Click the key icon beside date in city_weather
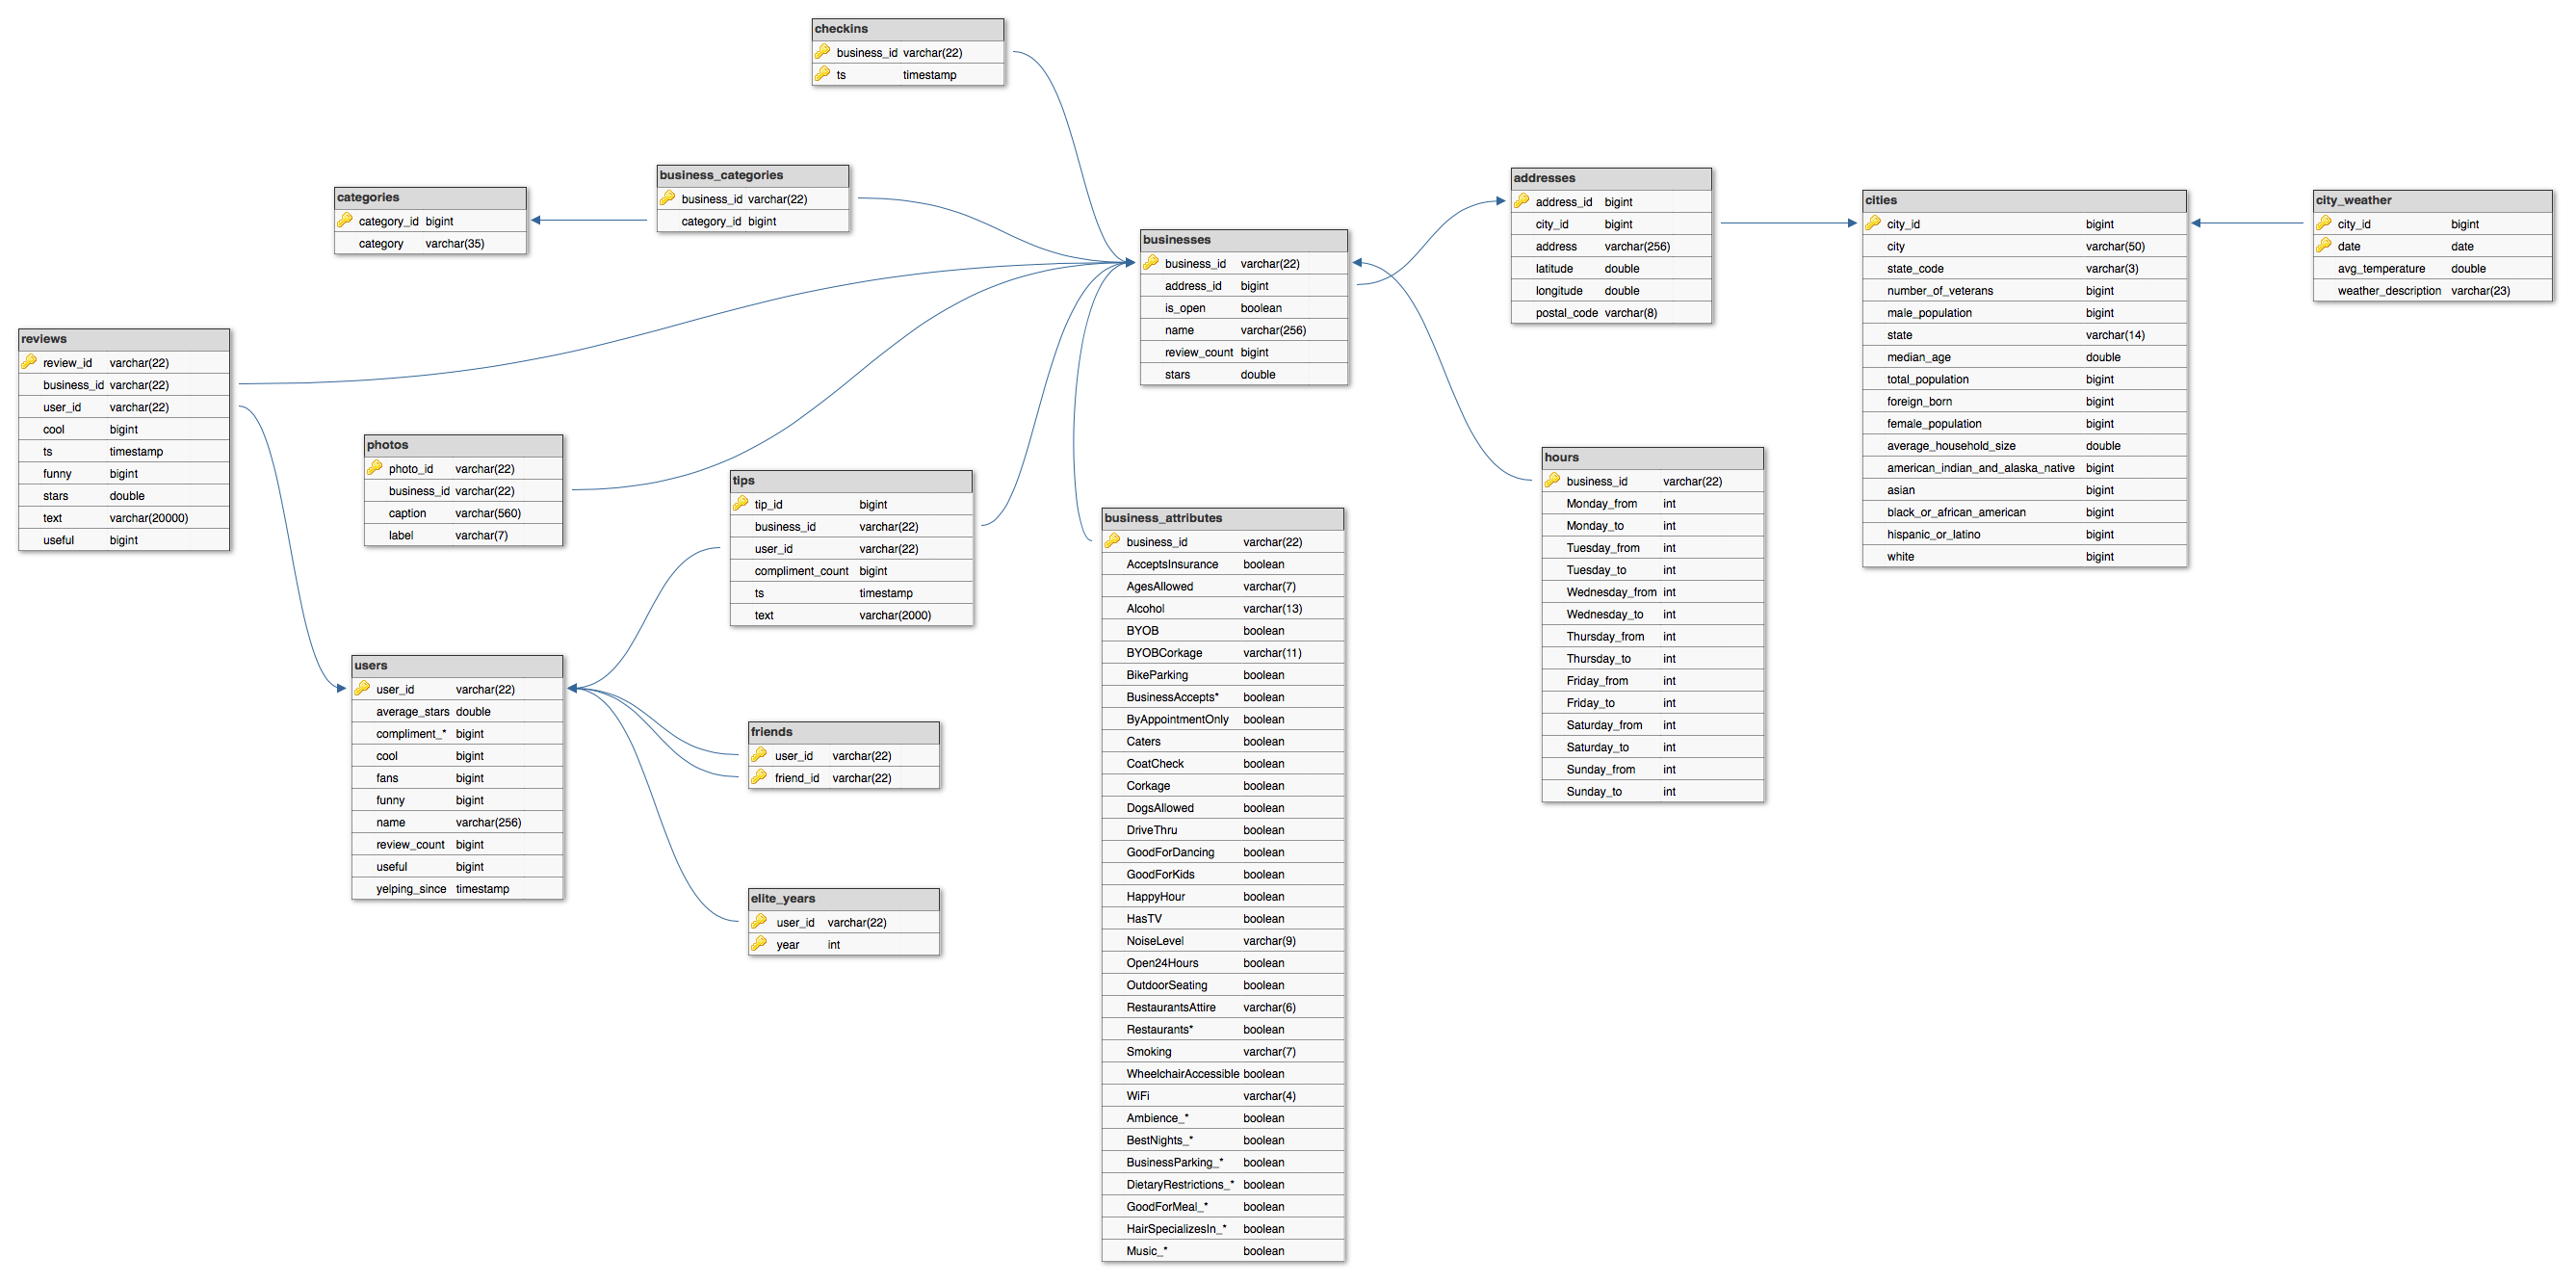 point(2323,246)
